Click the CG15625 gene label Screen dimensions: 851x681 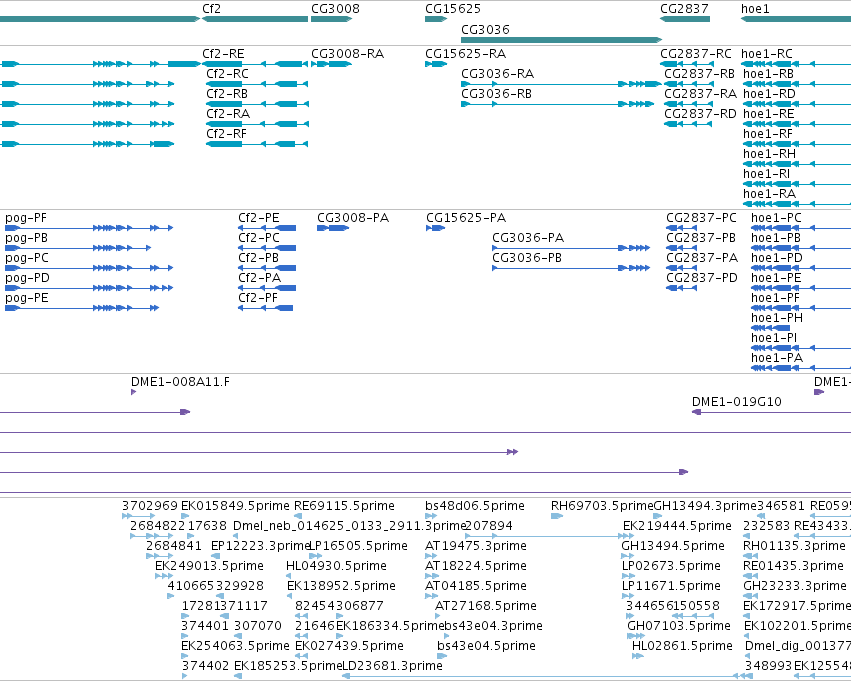(x=453, y=9)
